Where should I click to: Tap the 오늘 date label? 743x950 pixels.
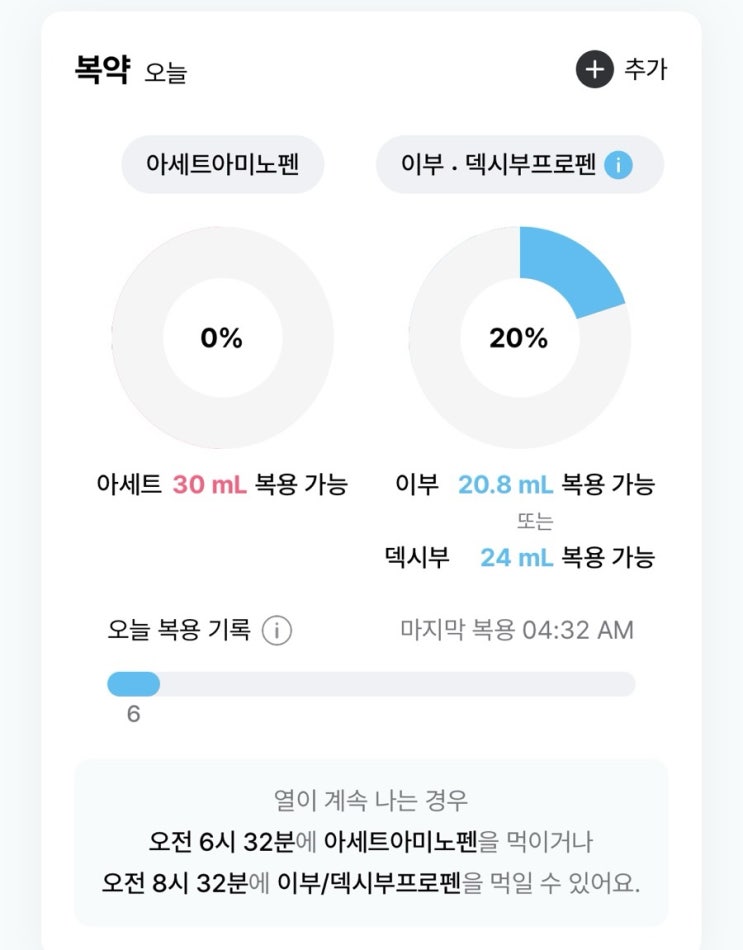point(165,72)
